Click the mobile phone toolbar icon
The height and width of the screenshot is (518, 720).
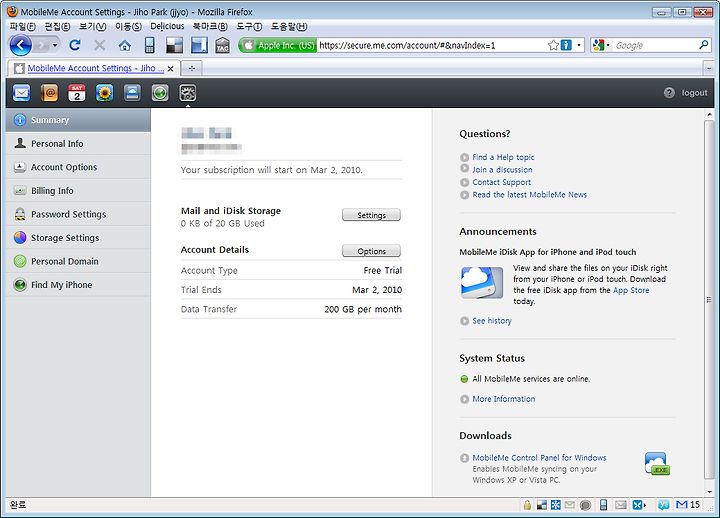click(149, 45)
